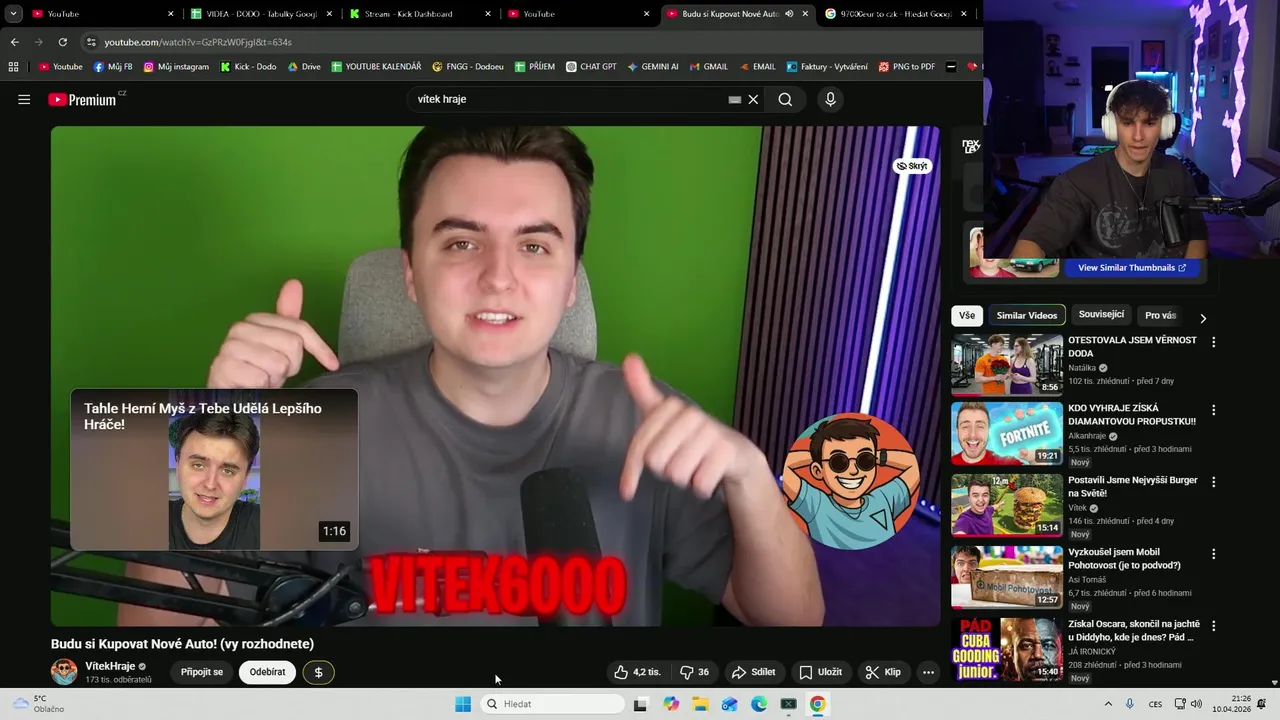Show more filter chips with right arrow
Viewport: 1280px width, 720px height.
[x=1203, y=317]
